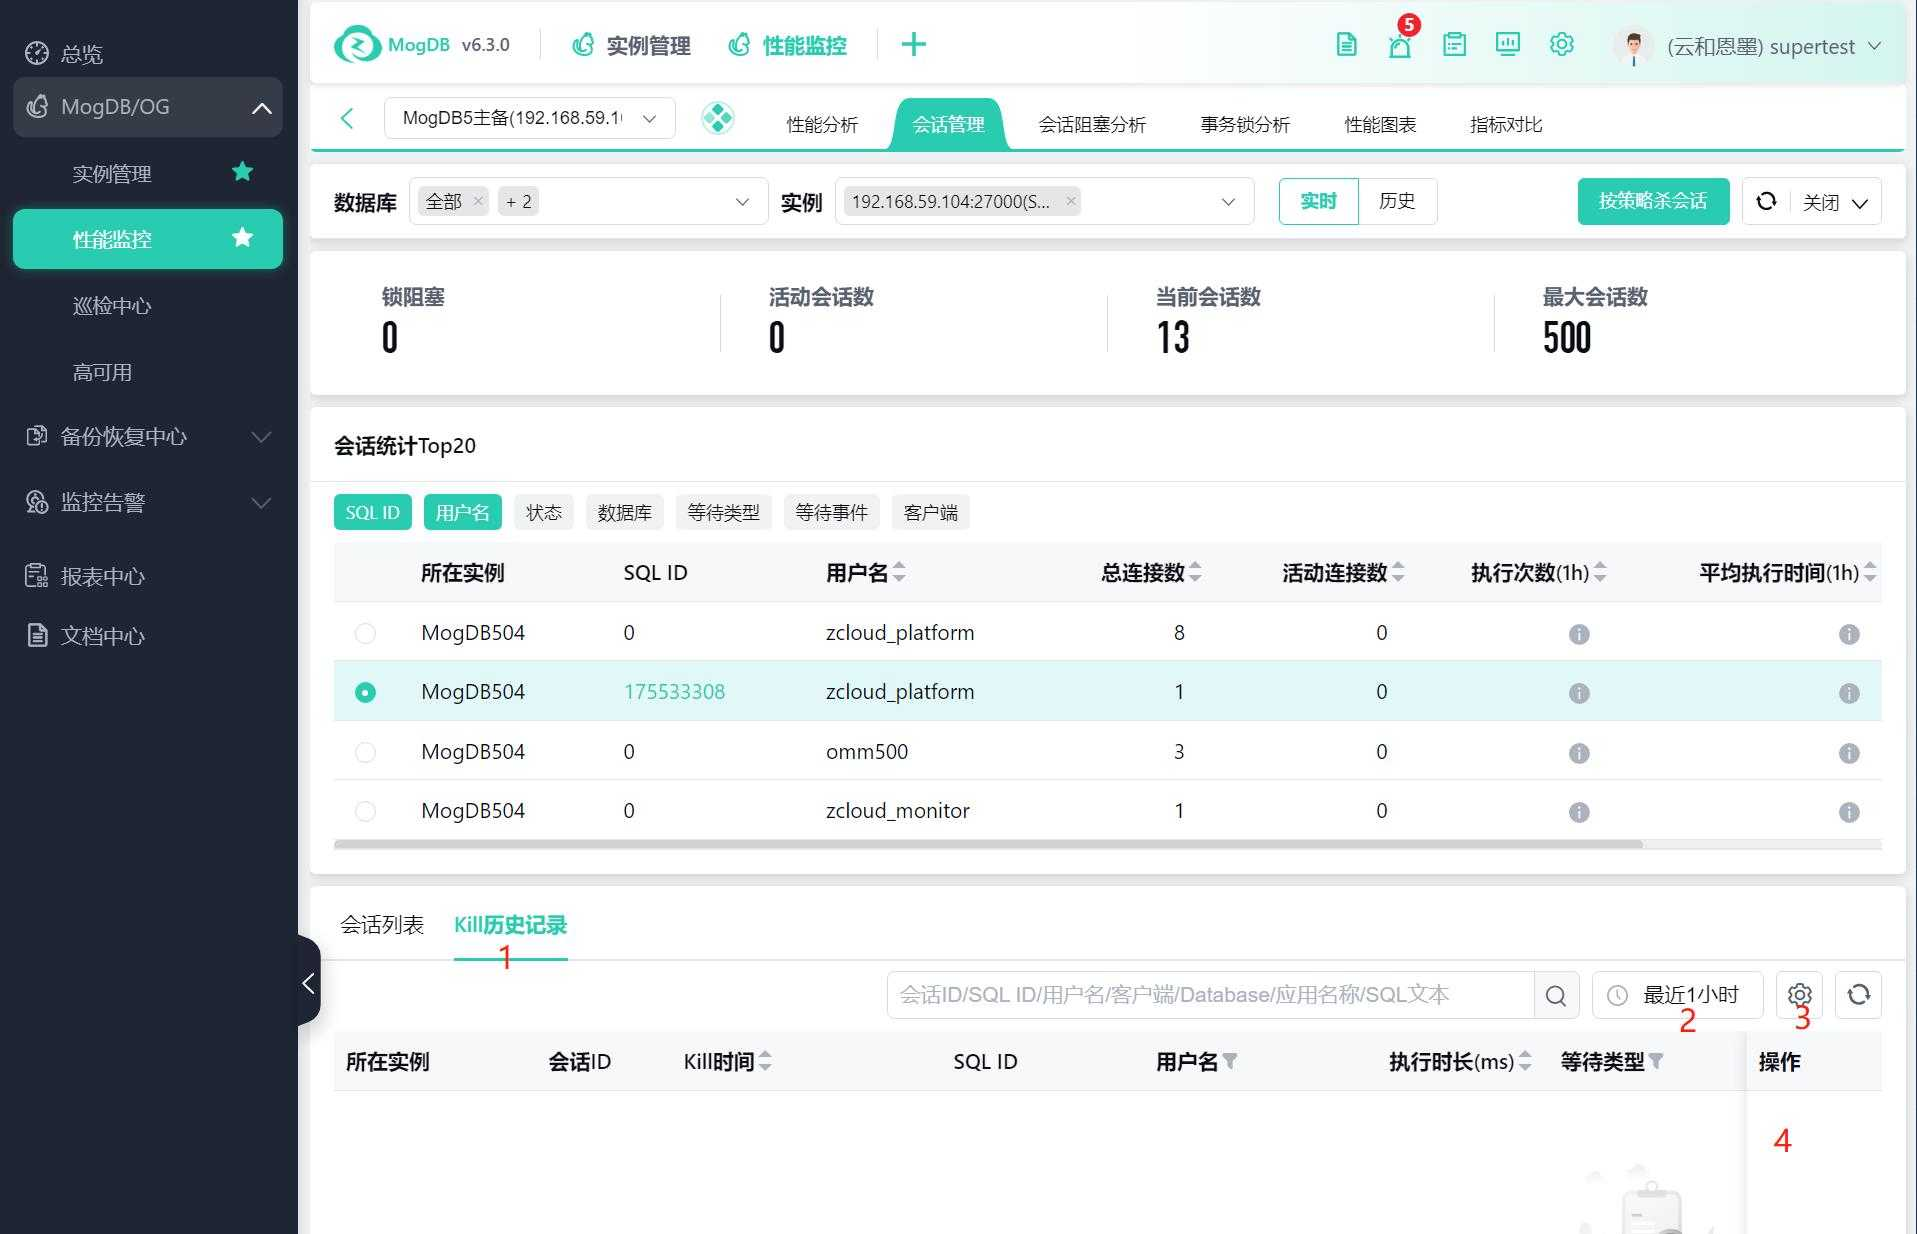Click 平均执行时间 info icon for omm500 row

click(x=1849, y=753)
